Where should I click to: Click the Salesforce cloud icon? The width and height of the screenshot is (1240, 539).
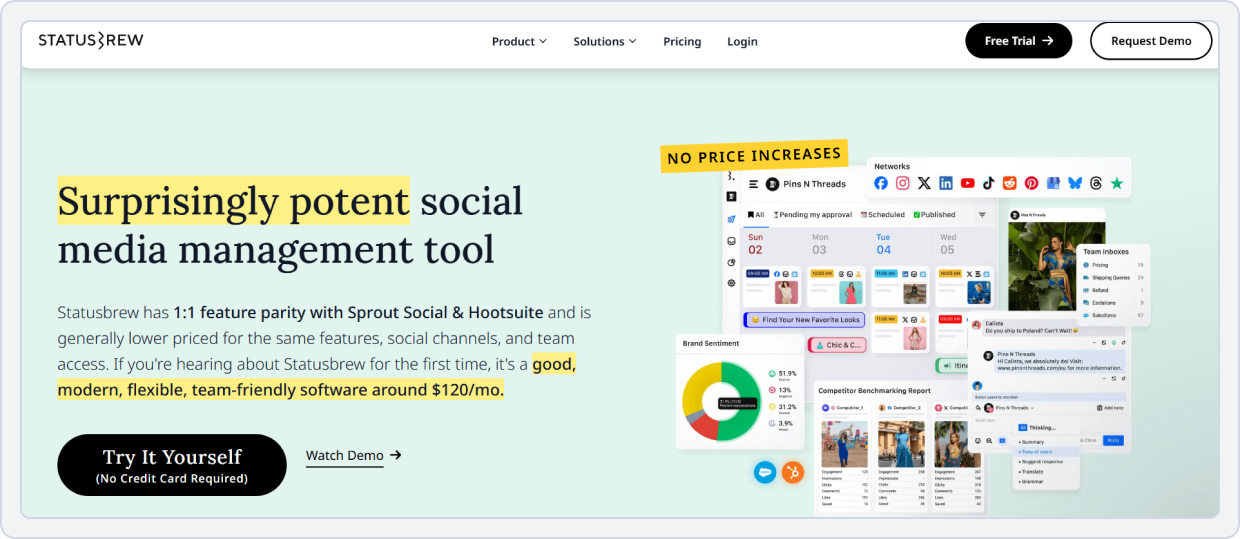pos(765,472)
